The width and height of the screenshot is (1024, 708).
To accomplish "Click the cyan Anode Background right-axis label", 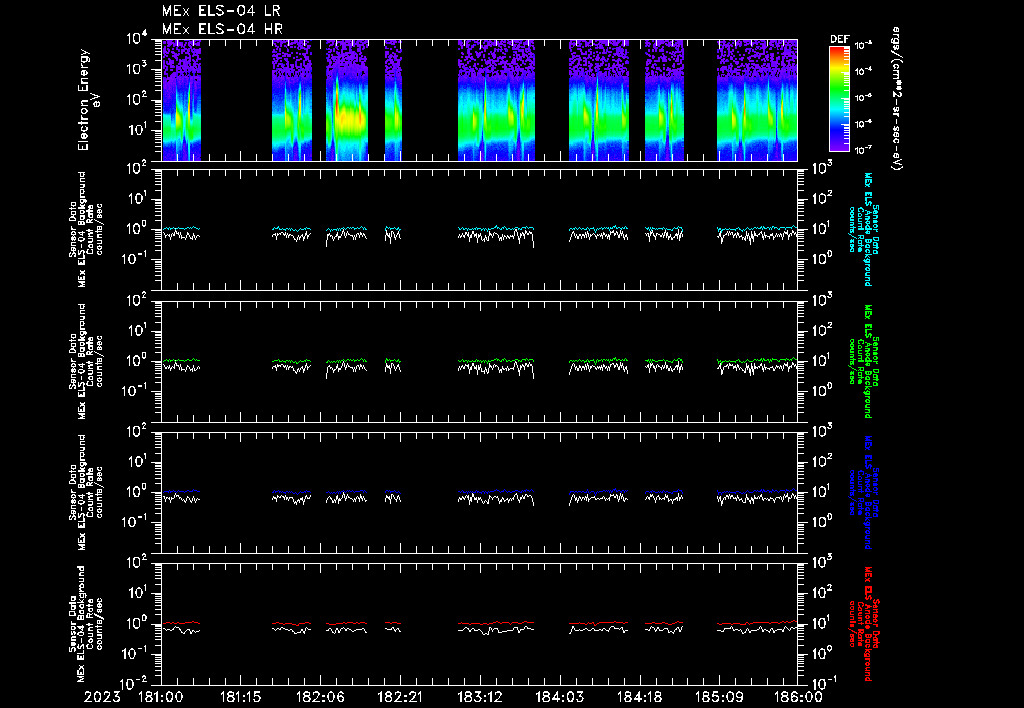I will (x=863, y=229).
